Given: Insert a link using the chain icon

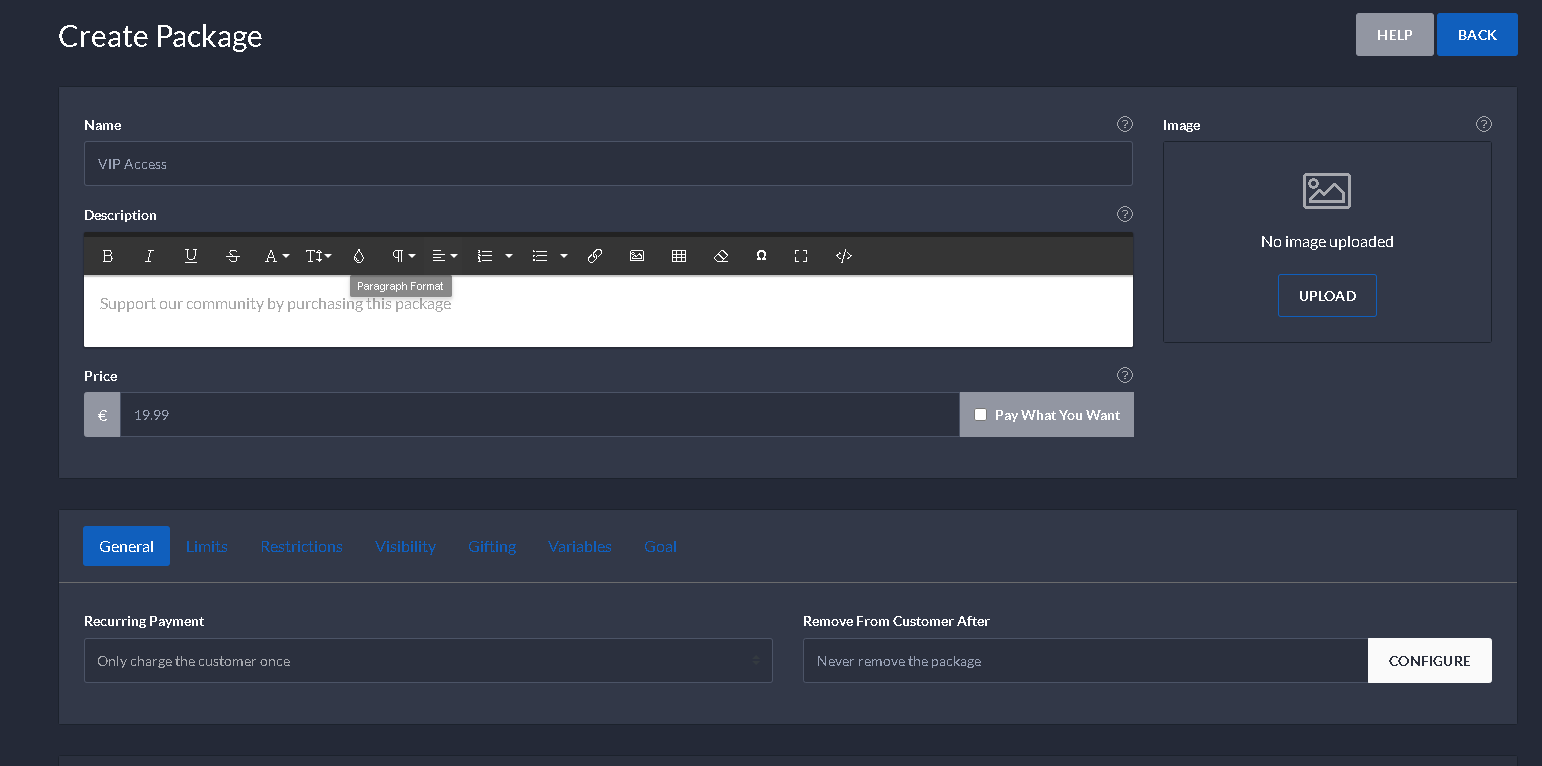Looking at the screenshot, I should 595,256.
